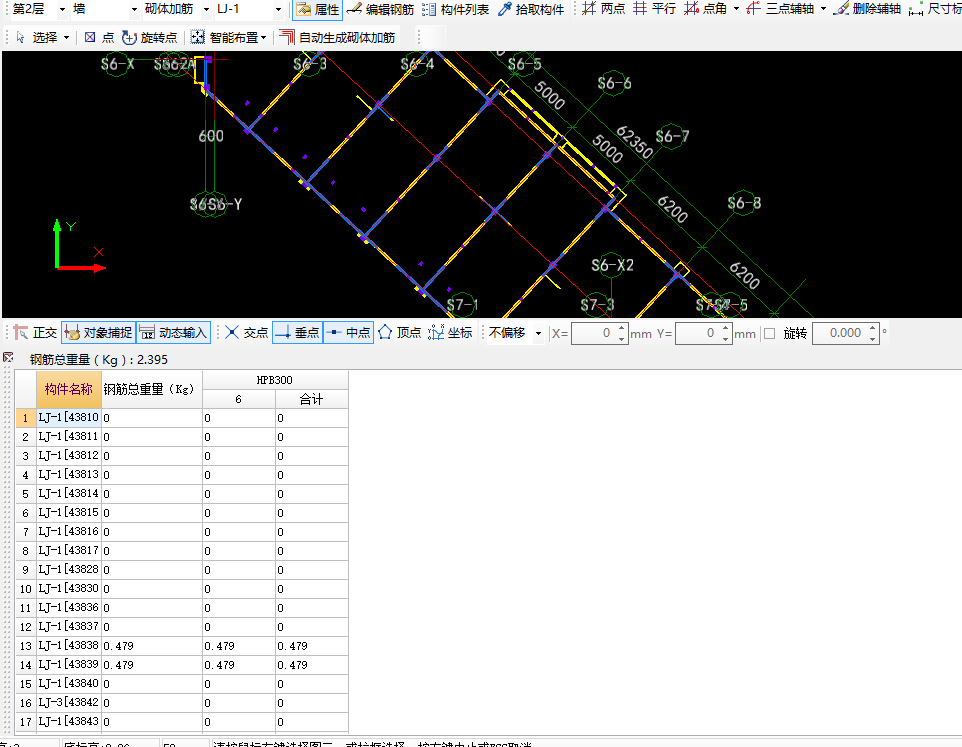
Task: Activate the 拾取构件 pick component tool
Action: tap(531, 9)
